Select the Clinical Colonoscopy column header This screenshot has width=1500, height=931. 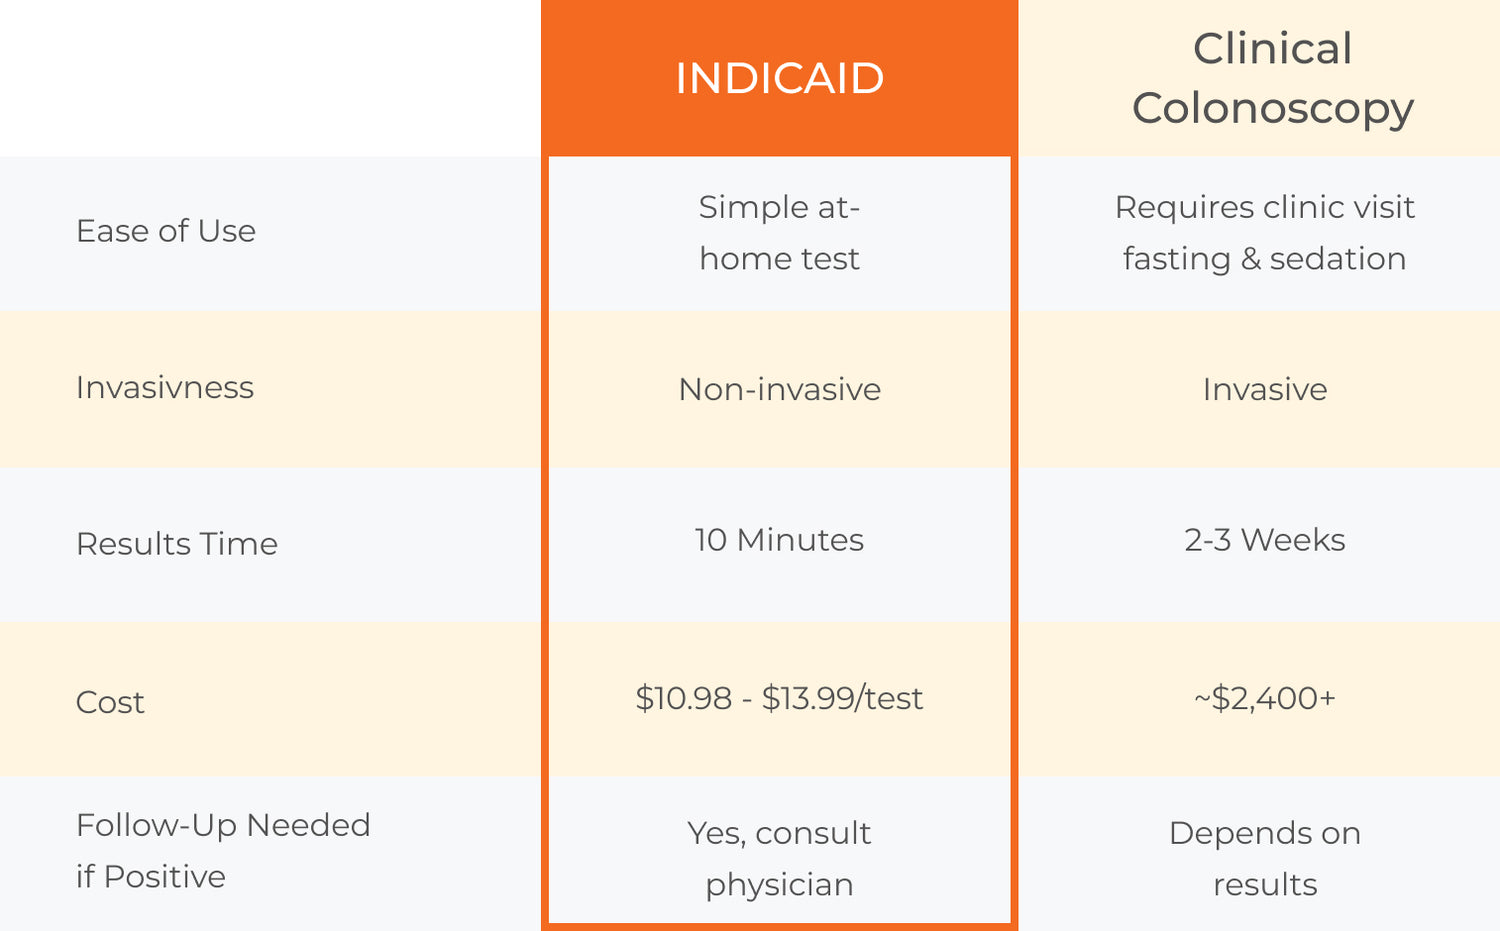point(1272,78)
